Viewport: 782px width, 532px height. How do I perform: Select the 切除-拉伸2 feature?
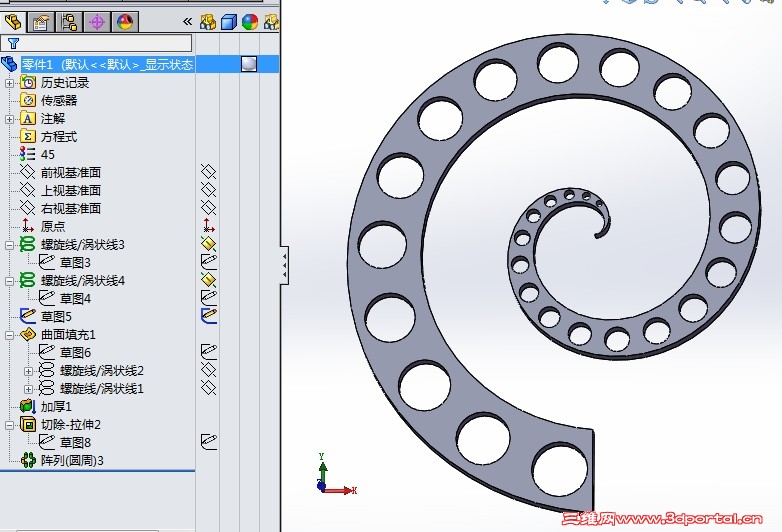71,424
